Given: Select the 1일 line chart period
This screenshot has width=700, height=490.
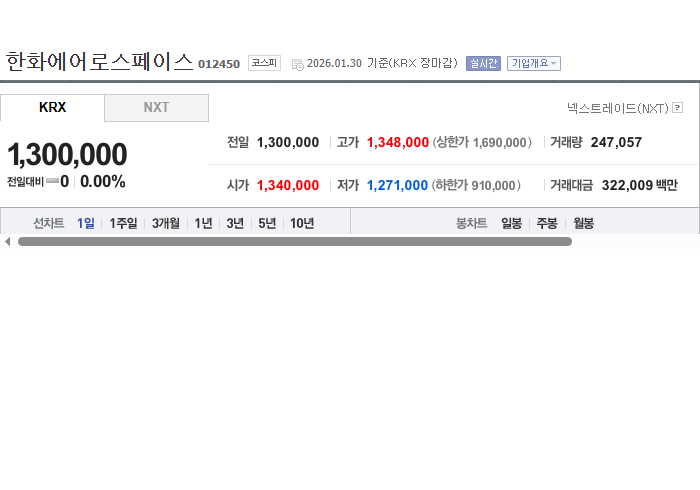Looking at the screenshot, I should tap(86, 223).
